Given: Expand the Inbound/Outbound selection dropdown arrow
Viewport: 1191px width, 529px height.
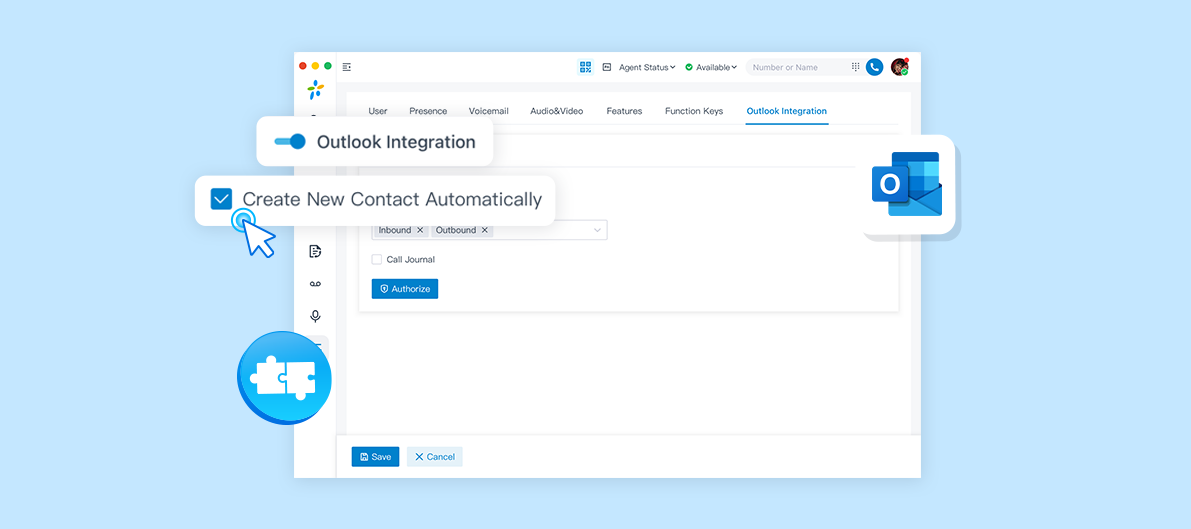Looking at the screenshot, I should (x=598, y=230).
